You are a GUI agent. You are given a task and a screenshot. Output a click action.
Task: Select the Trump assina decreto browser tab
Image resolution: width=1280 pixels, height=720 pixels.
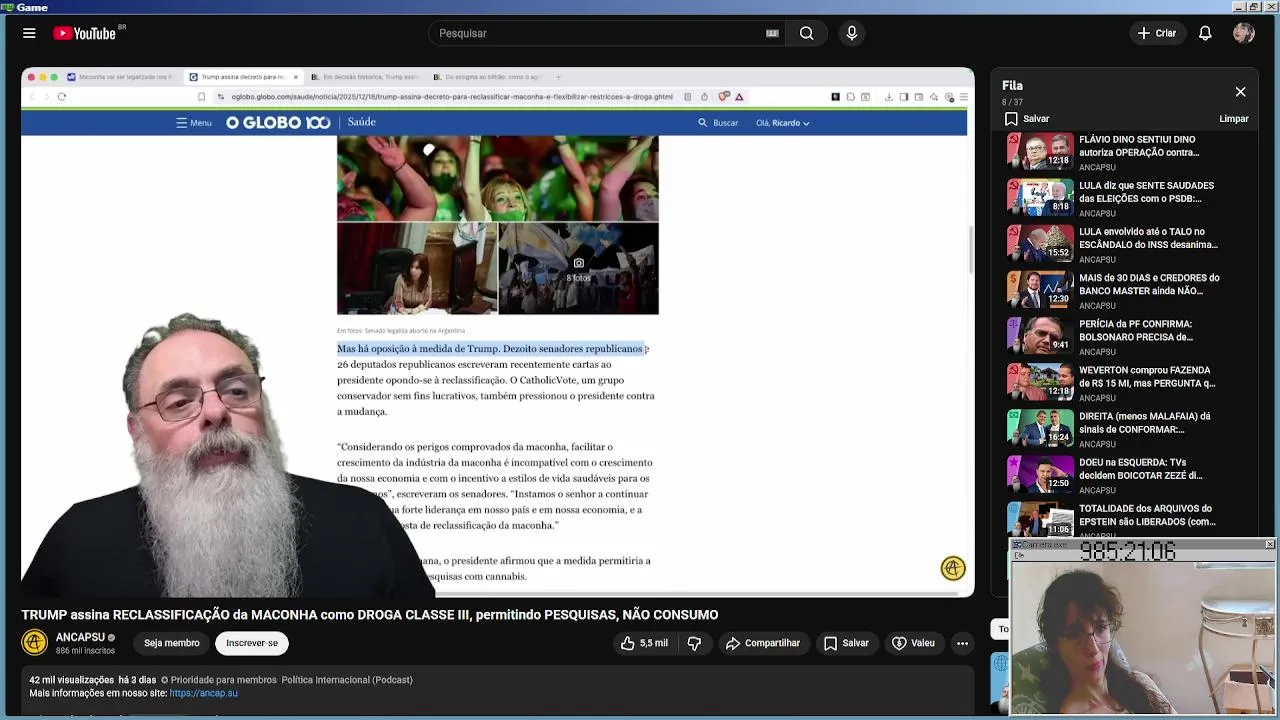(242, 77)
